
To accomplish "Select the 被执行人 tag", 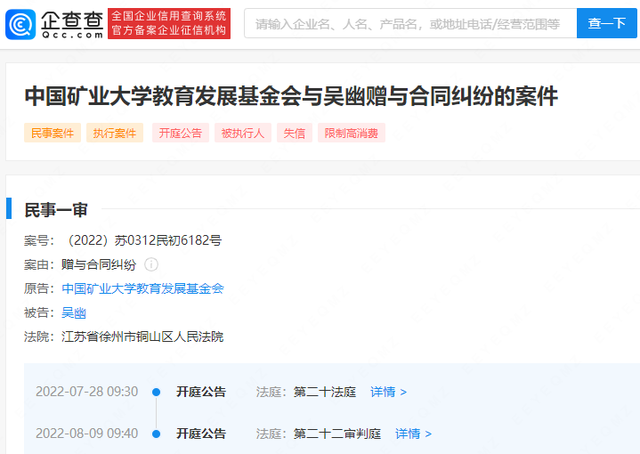I will [243, 133].
